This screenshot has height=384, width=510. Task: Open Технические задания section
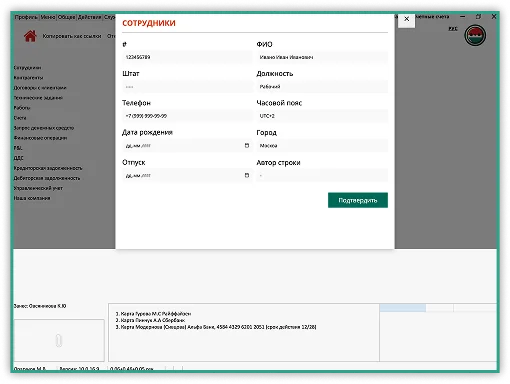pyautogui.click(x=38, y=98)
